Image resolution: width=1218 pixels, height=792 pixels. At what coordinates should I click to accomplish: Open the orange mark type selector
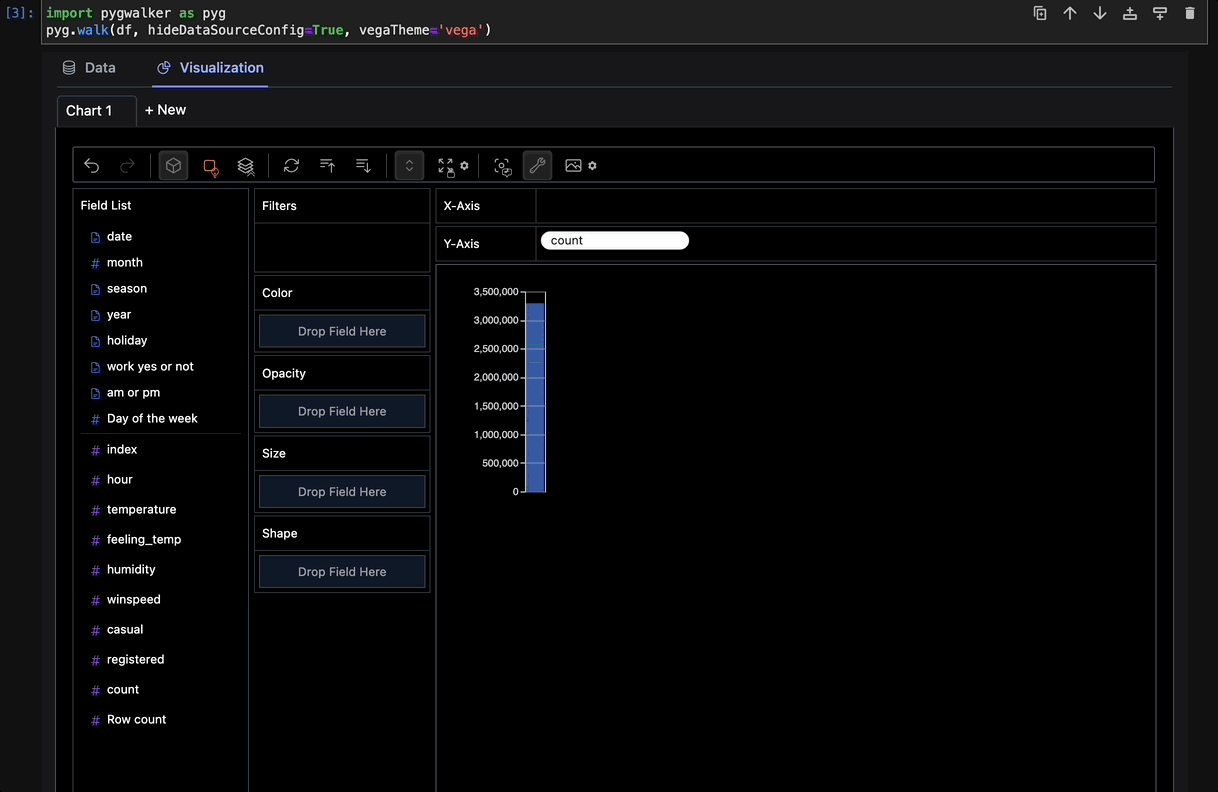tap(210, 166)
